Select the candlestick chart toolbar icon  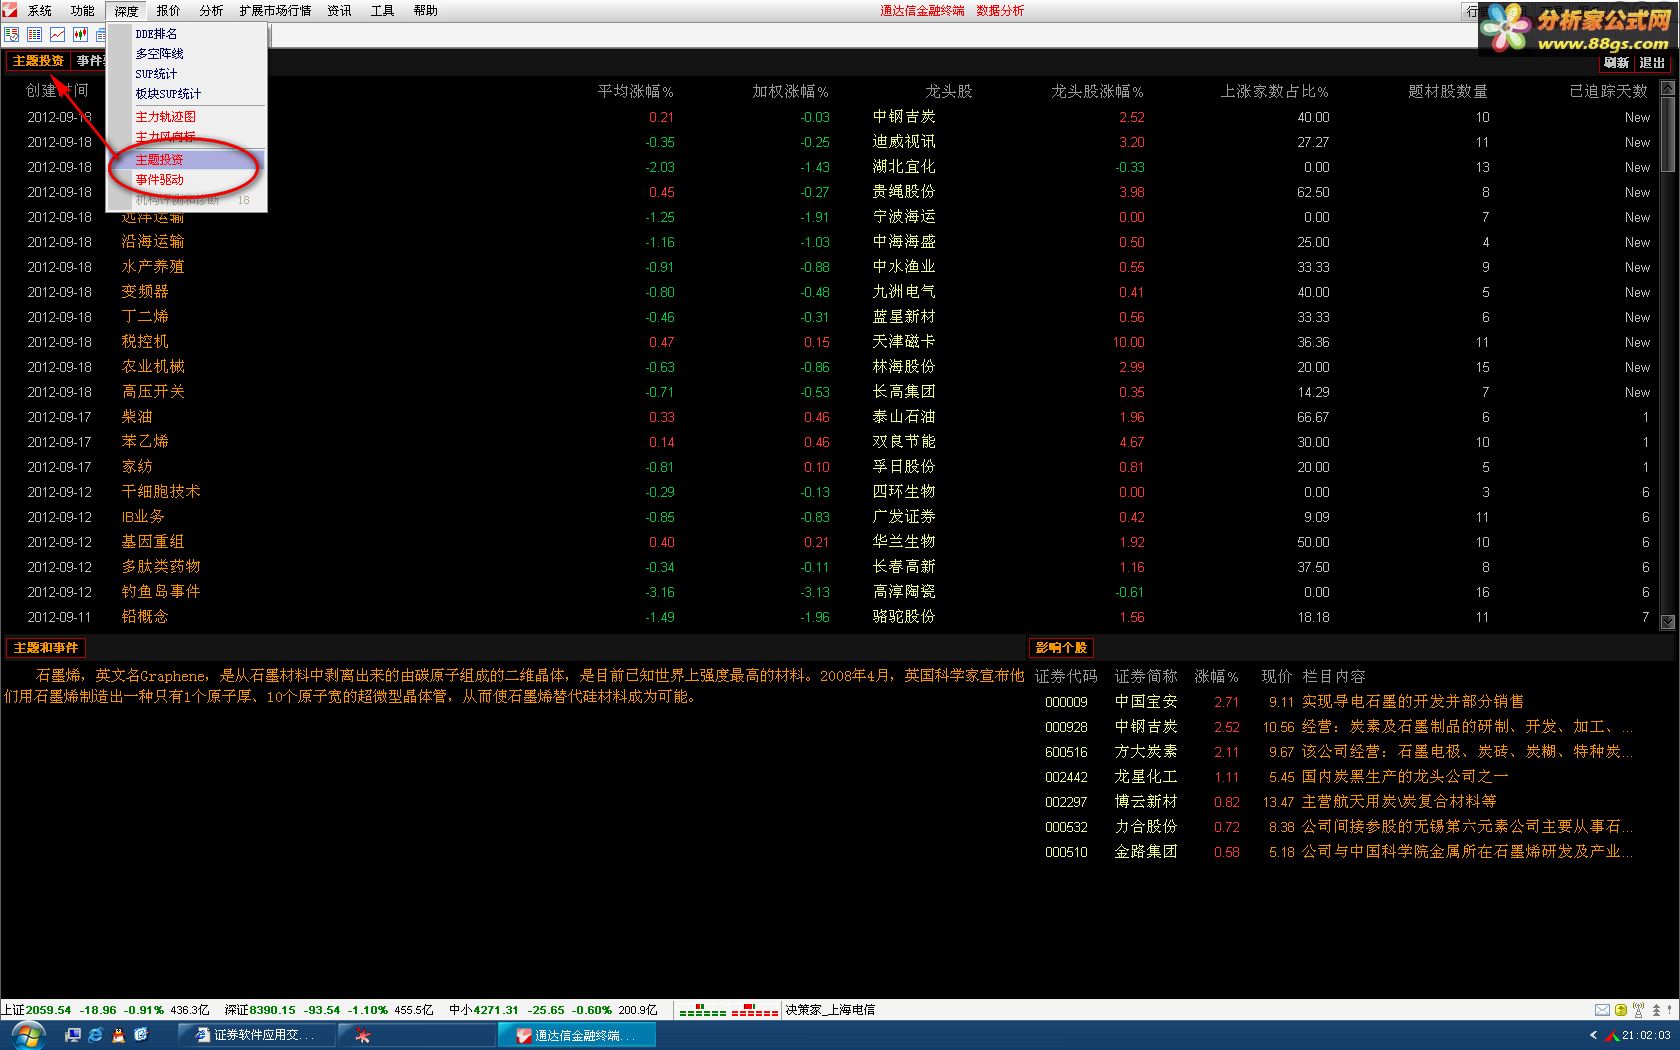click(x=80, y=34)
